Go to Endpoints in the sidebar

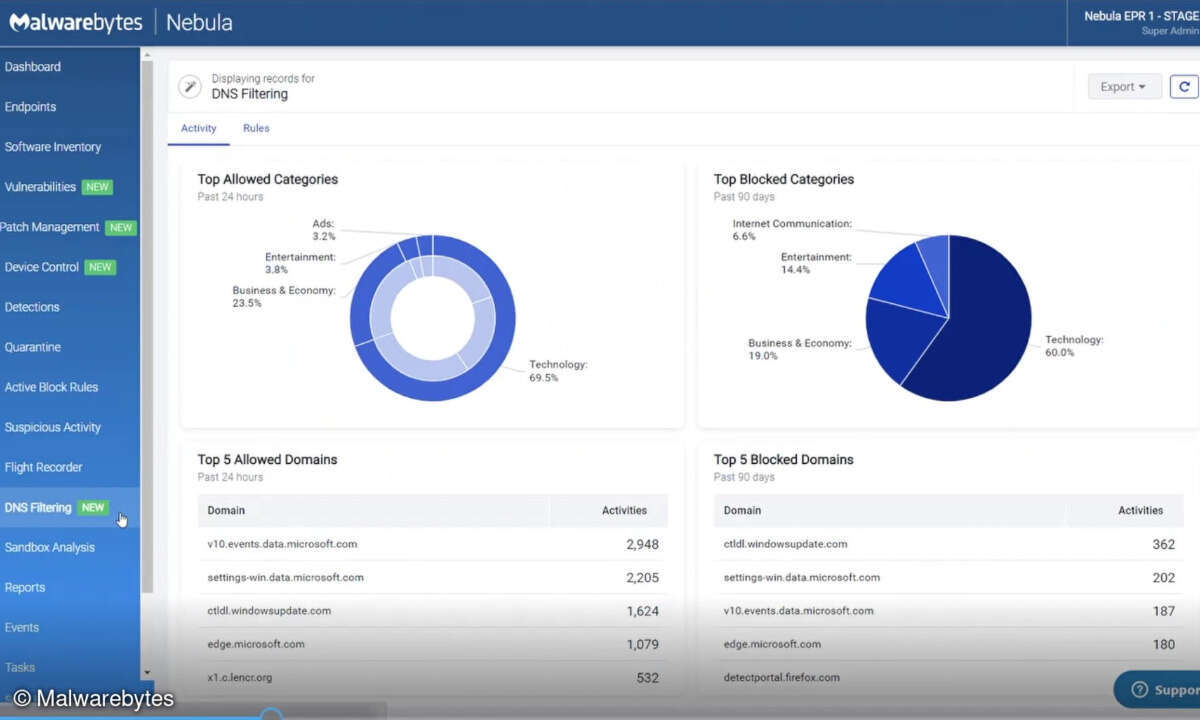pos(30,107)
